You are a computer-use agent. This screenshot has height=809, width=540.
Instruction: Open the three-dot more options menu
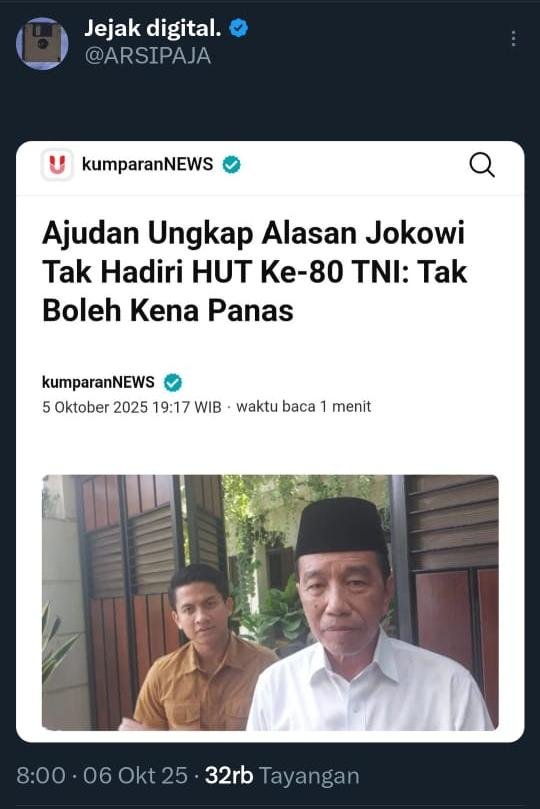click(513, 39)
